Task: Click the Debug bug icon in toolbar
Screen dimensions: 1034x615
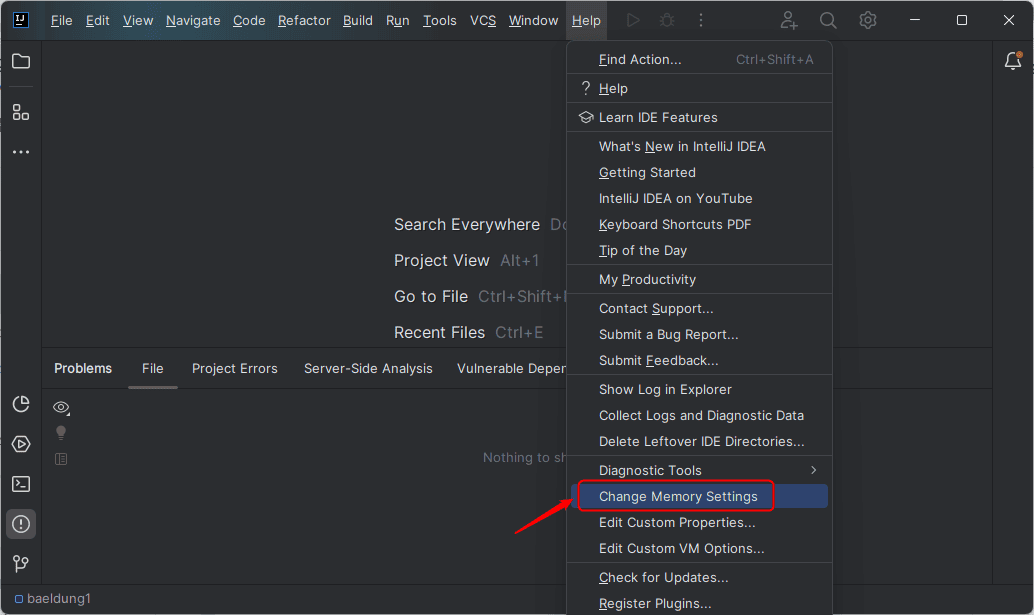Action: tap(667, 20)
